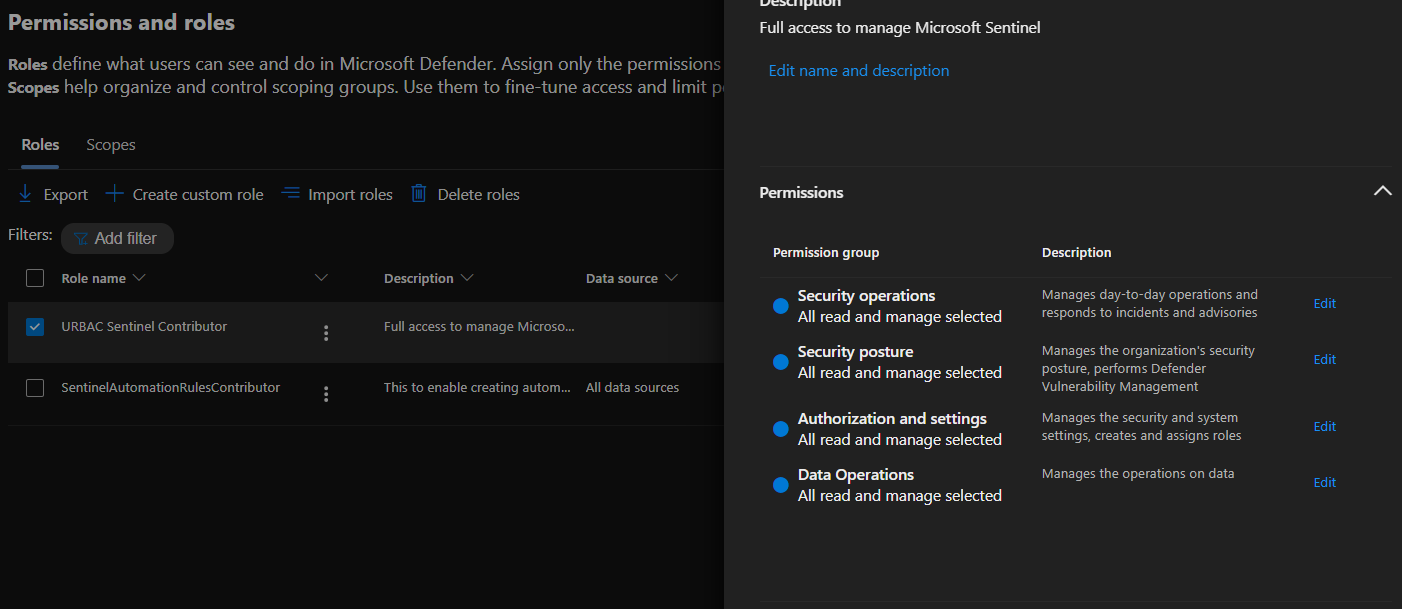The width and height of the screenshot is (1402, 609).
Task: Click the blue dot next to Authorization and settings
Action: (781, 429)
